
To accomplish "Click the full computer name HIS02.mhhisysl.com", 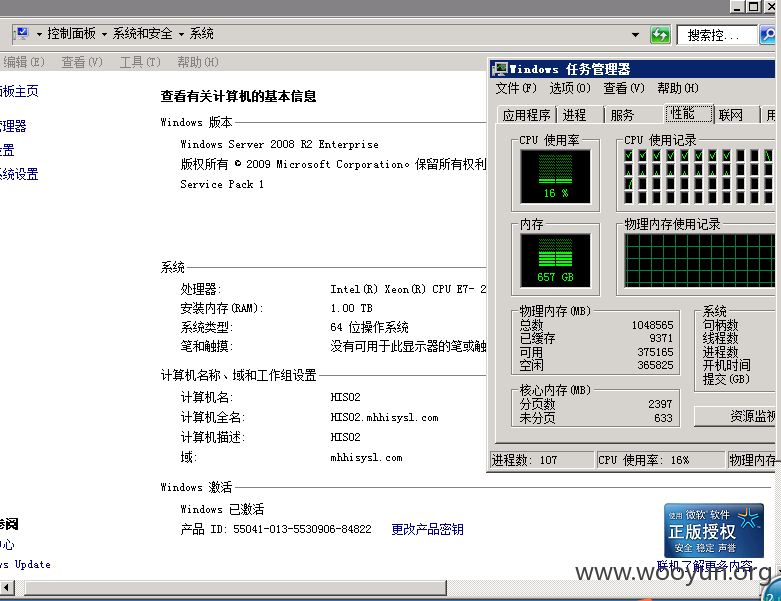I will pos(385,417).
